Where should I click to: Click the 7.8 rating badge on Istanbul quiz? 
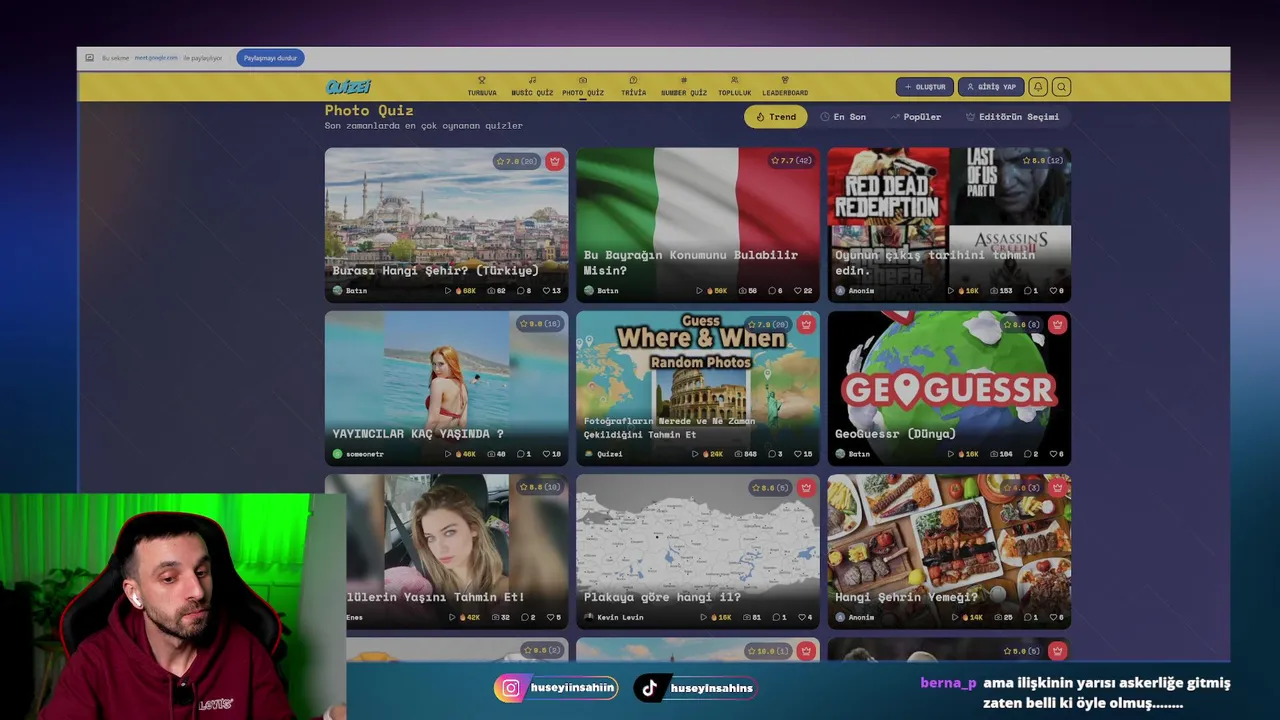pos(517,161)
